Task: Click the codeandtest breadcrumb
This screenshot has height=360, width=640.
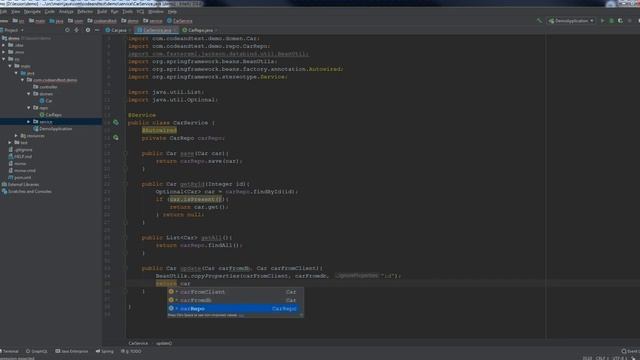Action: (102, 21)
